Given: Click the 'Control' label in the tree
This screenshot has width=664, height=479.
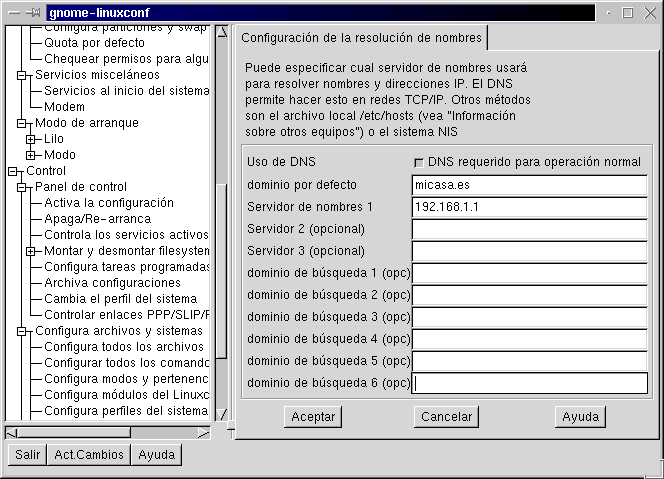Looking at the screenshot, I should tap(46, 171).
